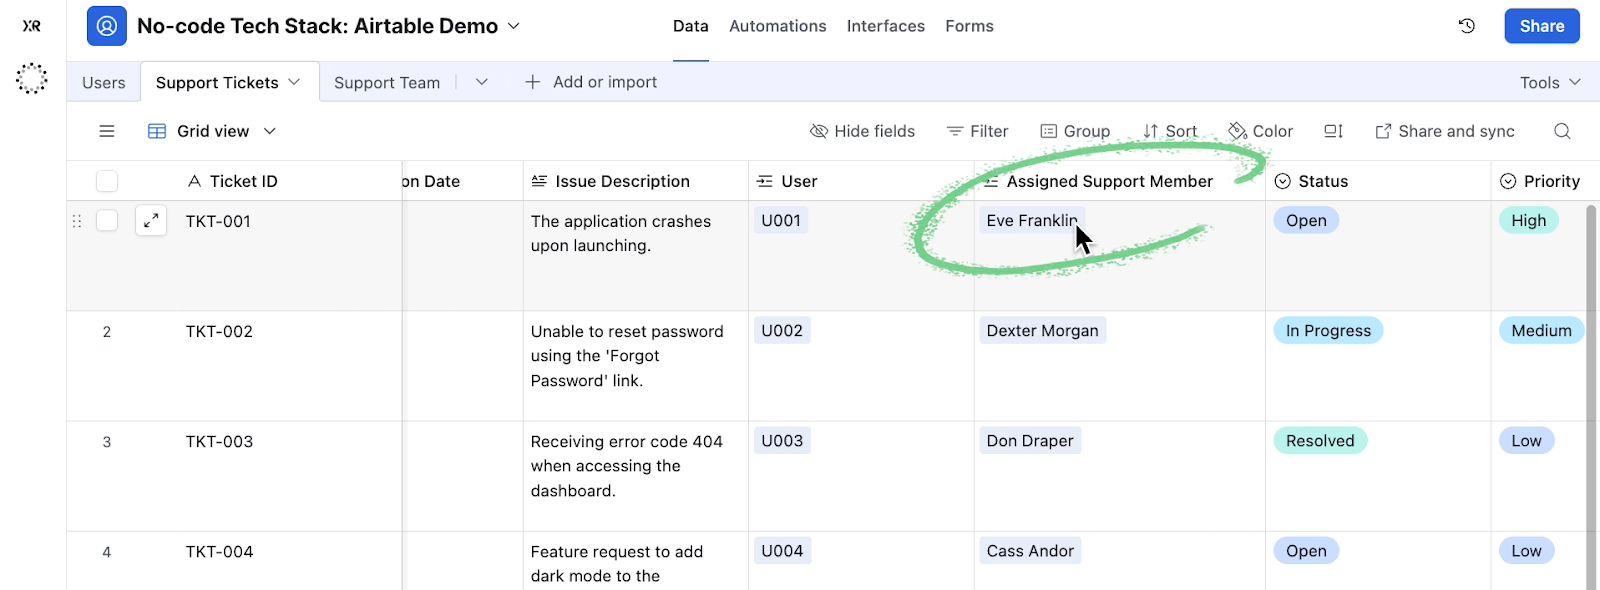Click the Dexter Morgan linked record
The height and width of the screenshot is (590, 1600).
[1043, 331]
